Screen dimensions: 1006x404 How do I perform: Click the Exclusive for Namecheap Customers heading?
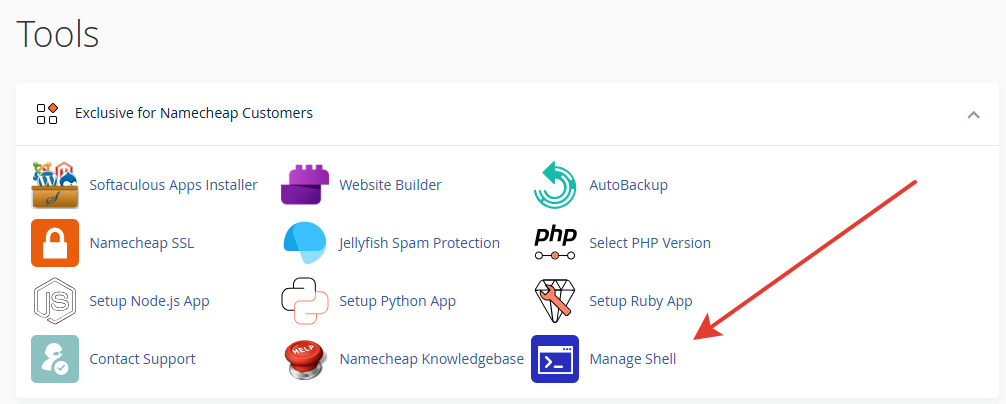coord(193,113)
